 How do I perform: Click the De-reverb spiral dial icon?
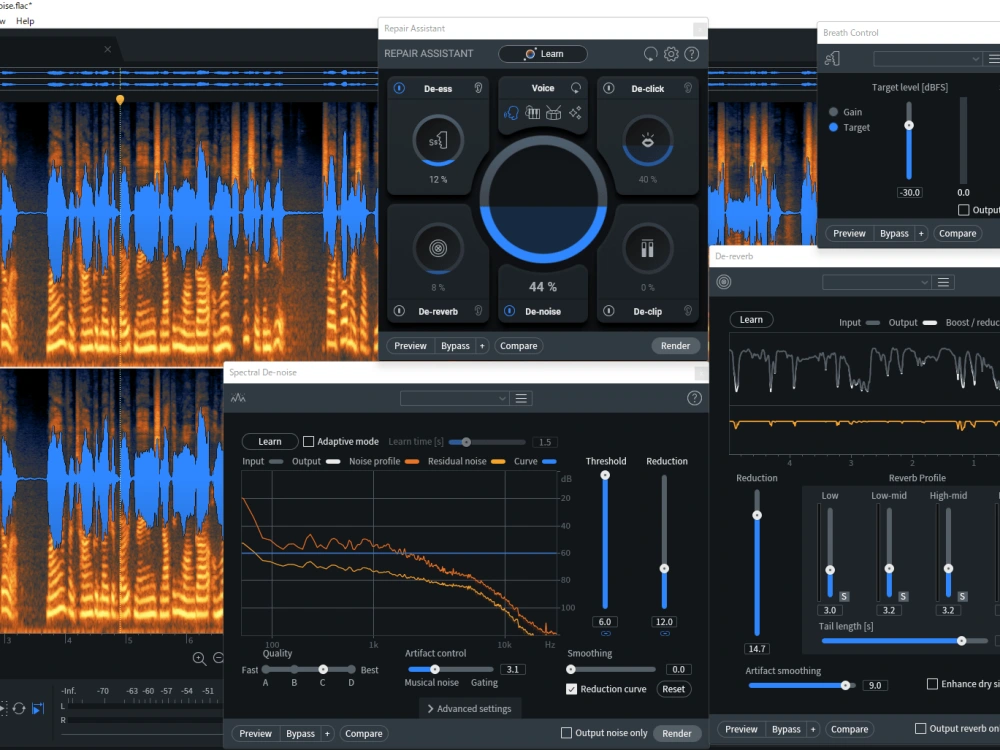point(438,248)
